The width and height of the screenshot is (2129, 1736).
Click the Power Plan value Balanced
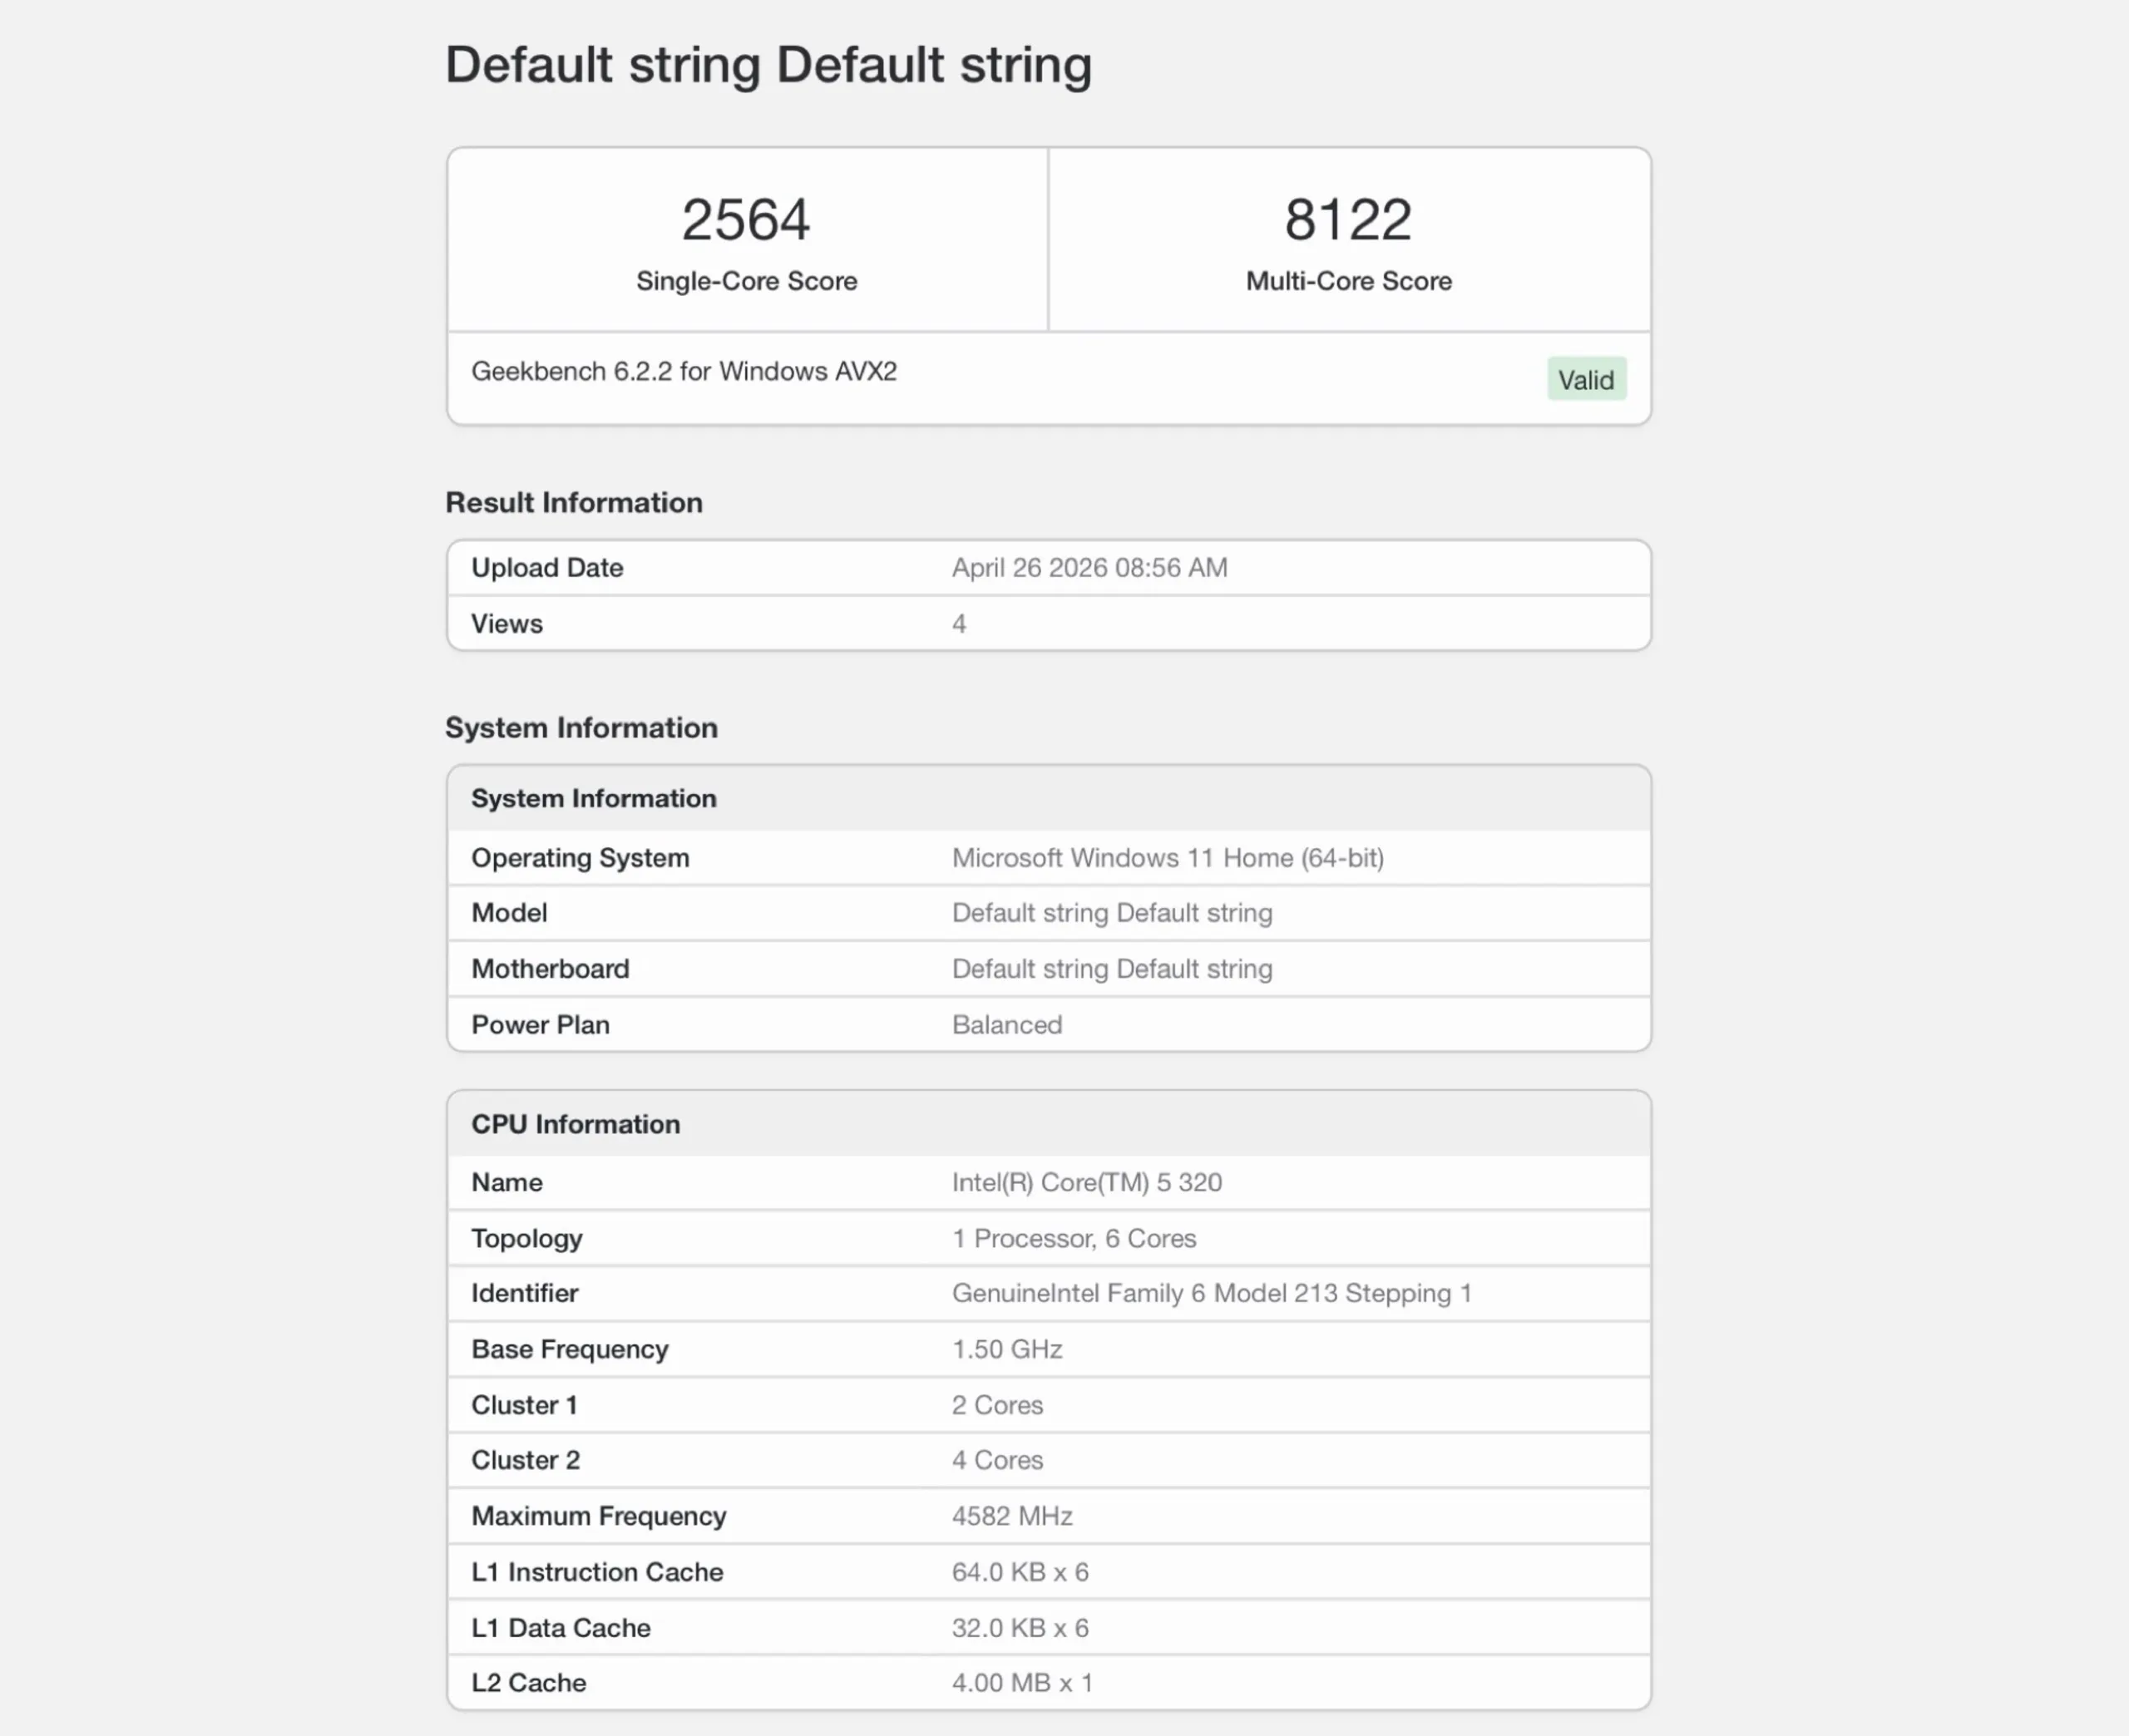(1006, 1025)
